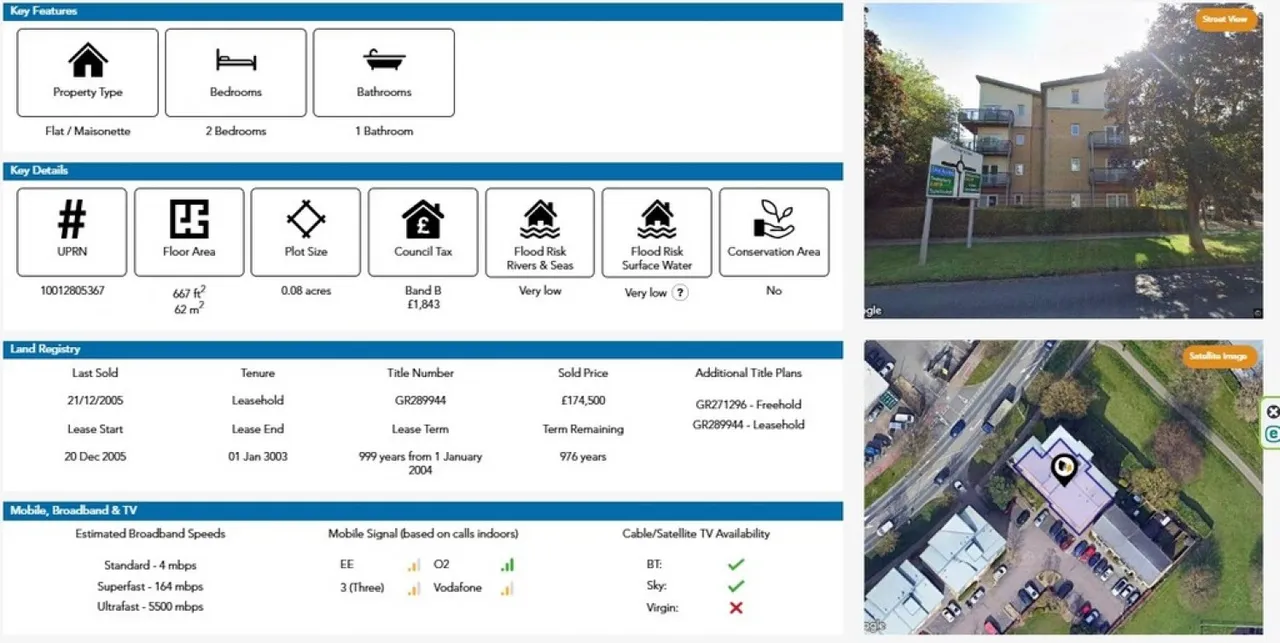Click the EE mobile signal bars
This screenshot has width=1280, height=643.
pos(413,565)
